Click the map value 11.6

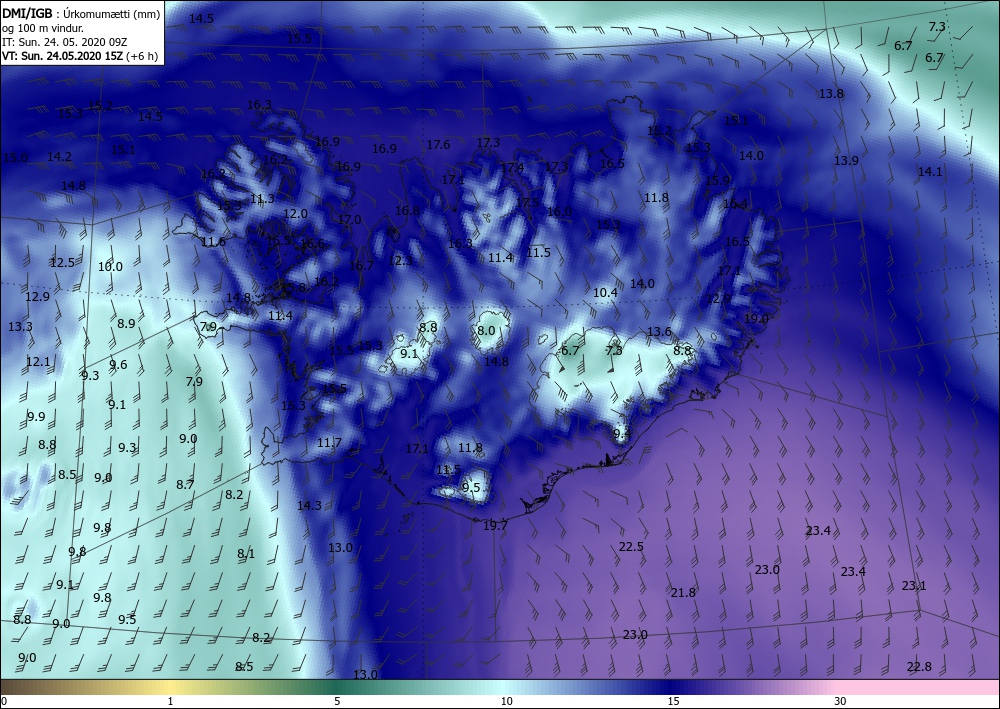[213, 242]
